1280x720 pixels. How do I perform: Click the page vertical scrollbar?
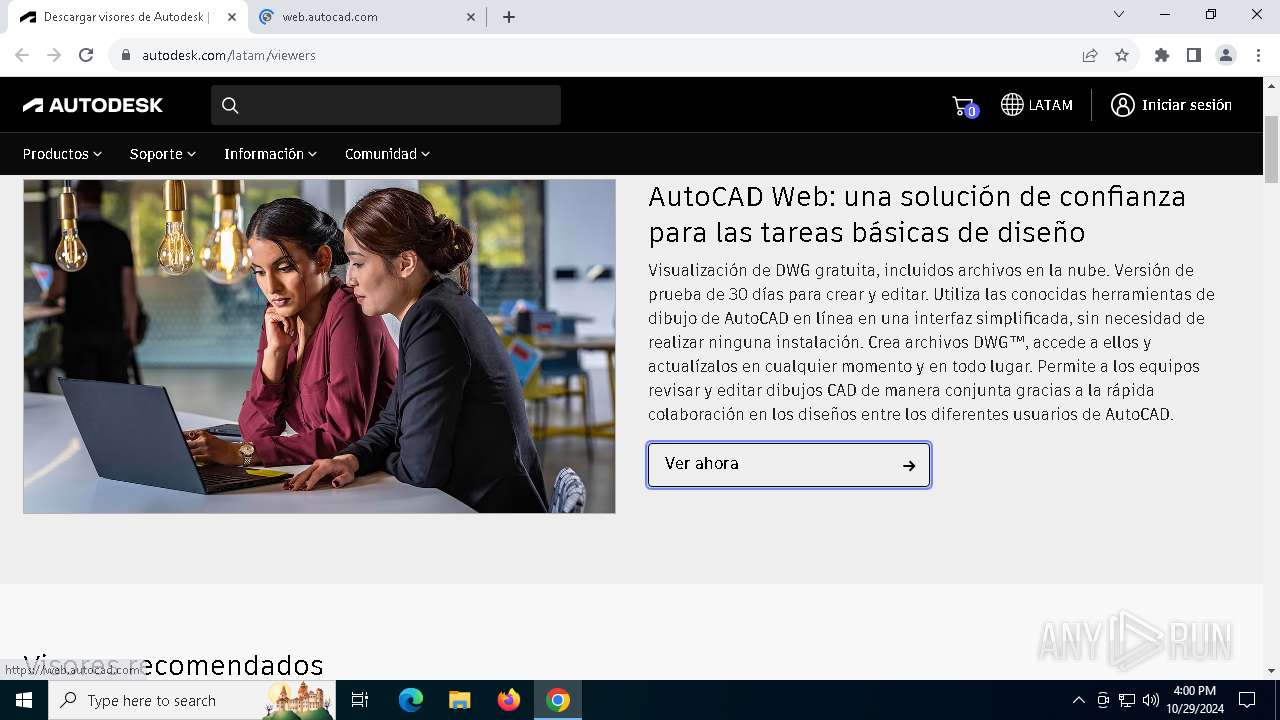pyautogui.click(x=1271, y=148)
